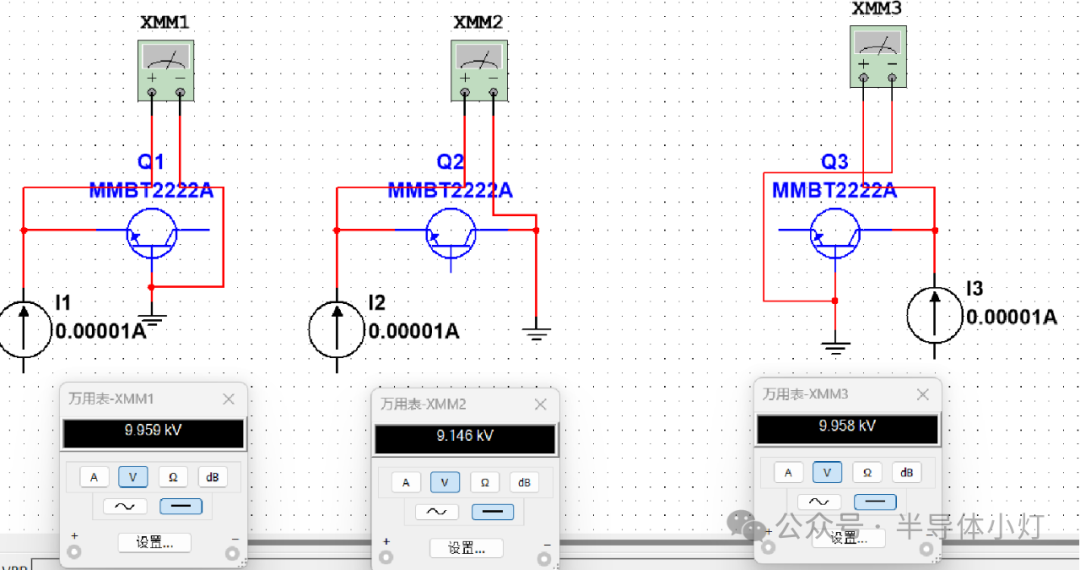Select the XMM1 multimeter instrument icon
This screenshot has width=1080, height=570.
coord(166,70)
